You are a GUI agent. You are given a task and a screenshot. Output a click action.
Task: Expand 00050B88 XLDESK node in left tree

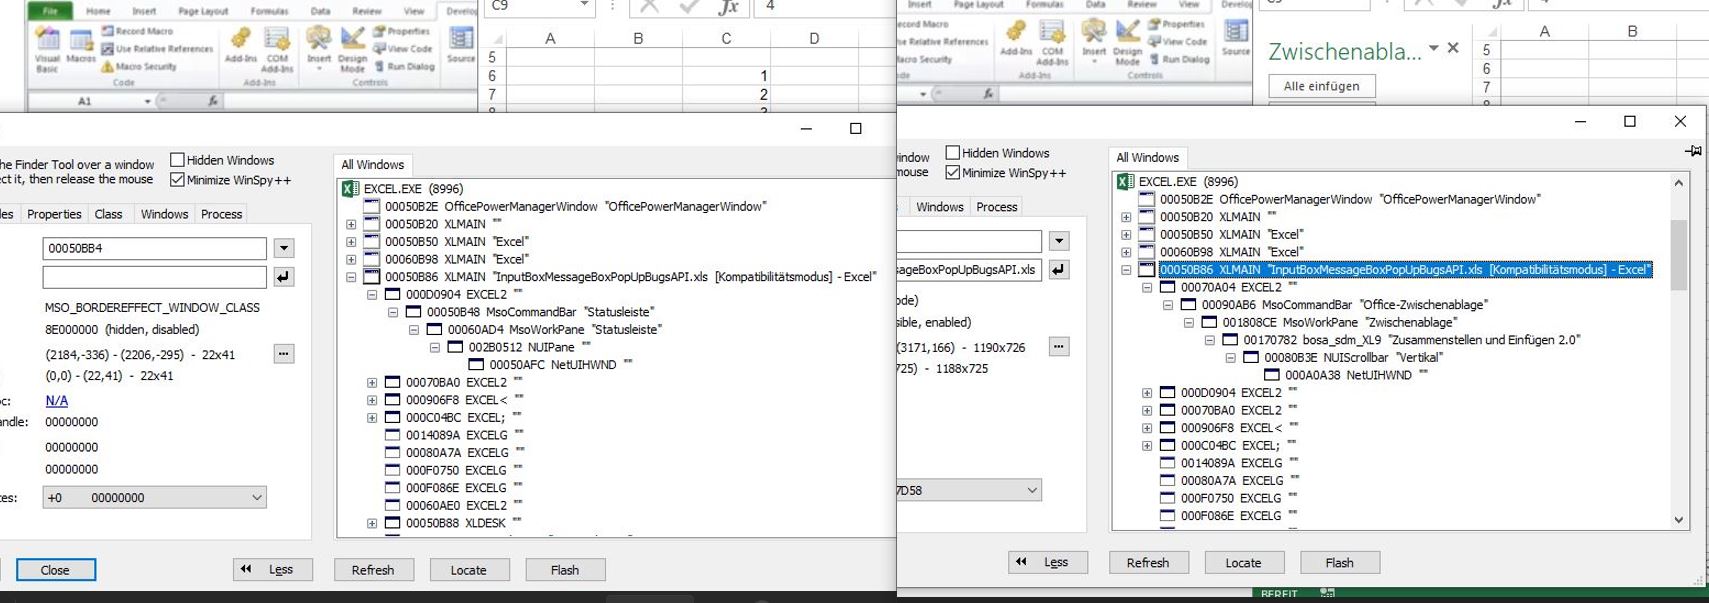coord(372,523)
